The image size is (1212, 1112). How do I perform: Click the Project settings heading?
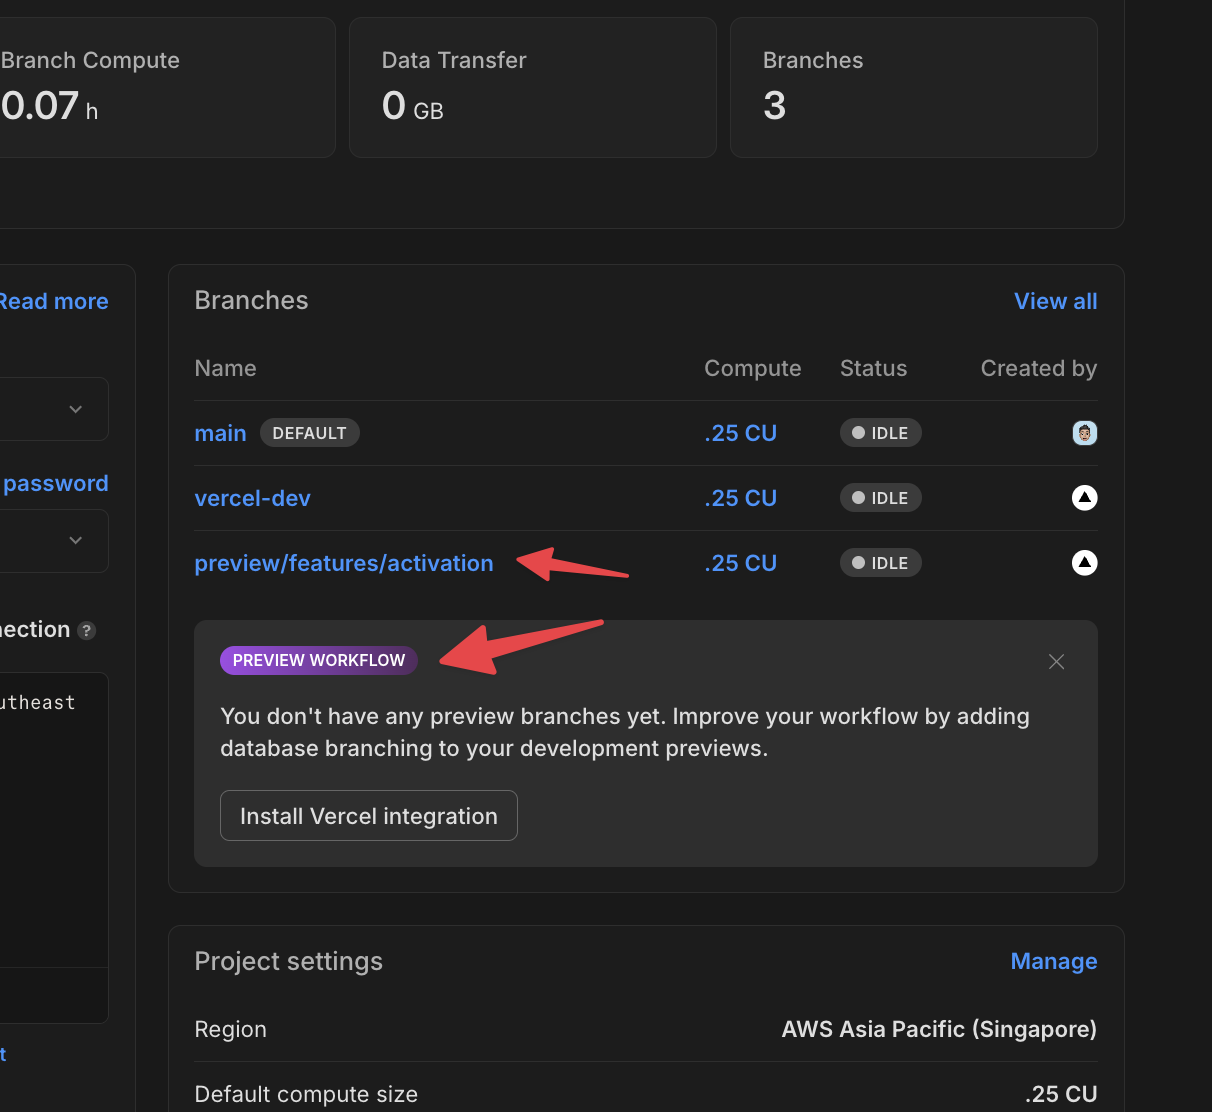tap(289, 961)
